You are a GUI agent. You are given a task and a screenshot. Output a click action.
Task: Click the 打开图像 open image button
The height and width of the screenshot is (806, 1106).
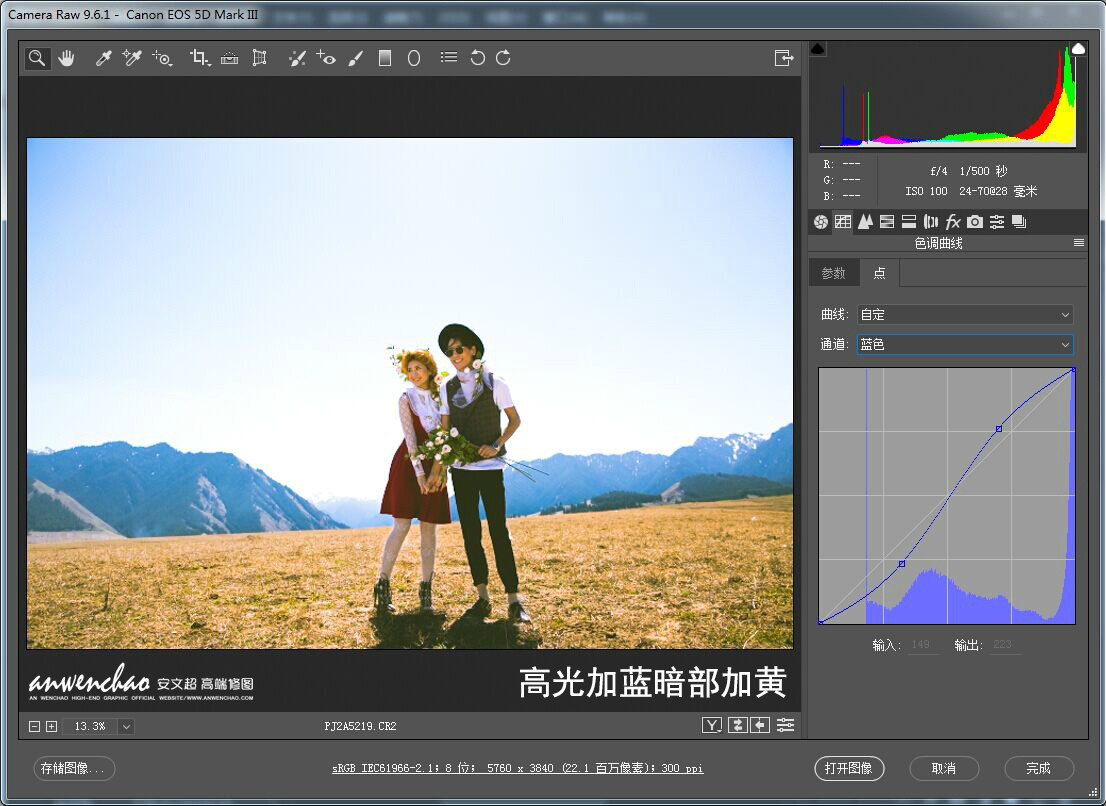(x=849, y=768)
